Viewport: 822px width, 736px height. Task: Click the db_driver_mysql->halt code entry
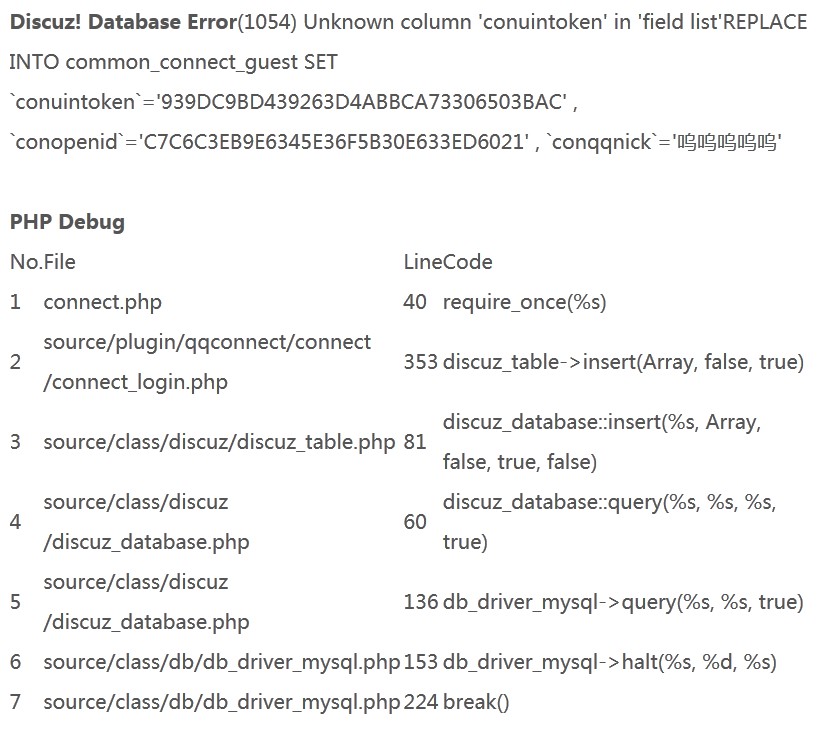click(x=609, y=662)
